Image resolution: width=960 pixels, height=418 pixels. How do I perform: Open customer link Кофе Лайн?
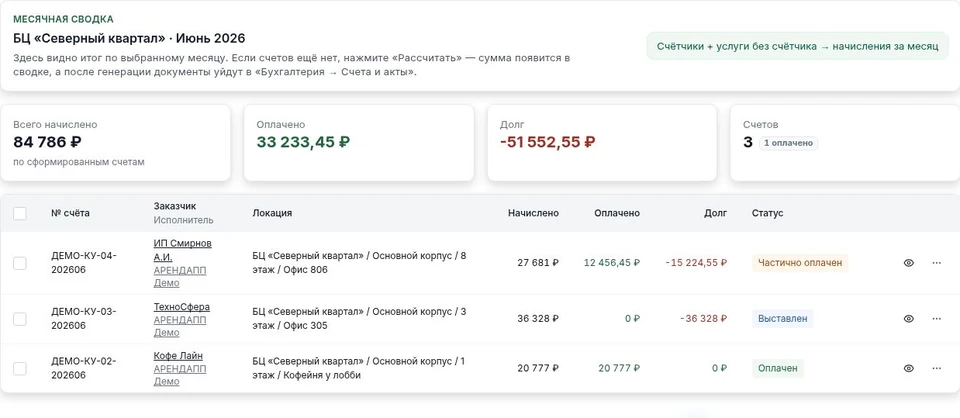pyautogui.click(x=178, y=356)
